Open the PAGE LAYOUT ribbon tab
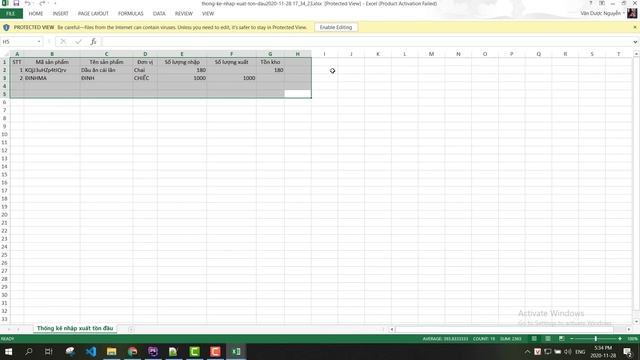Viewport: 640px width, 360px height. (x=93, y=13)
